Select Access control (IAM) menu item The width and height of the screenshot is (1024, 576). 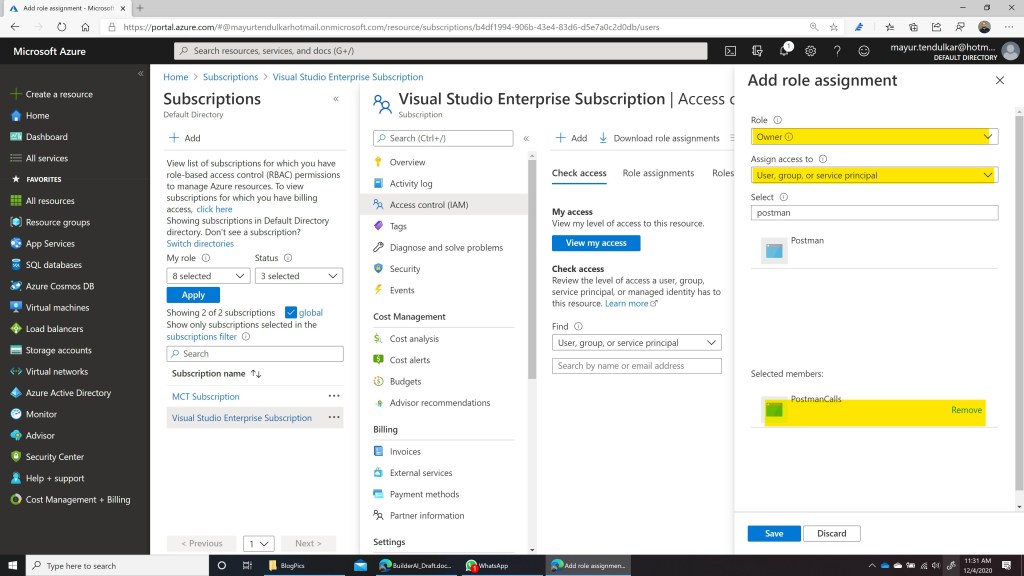click(x=428, y=205)
